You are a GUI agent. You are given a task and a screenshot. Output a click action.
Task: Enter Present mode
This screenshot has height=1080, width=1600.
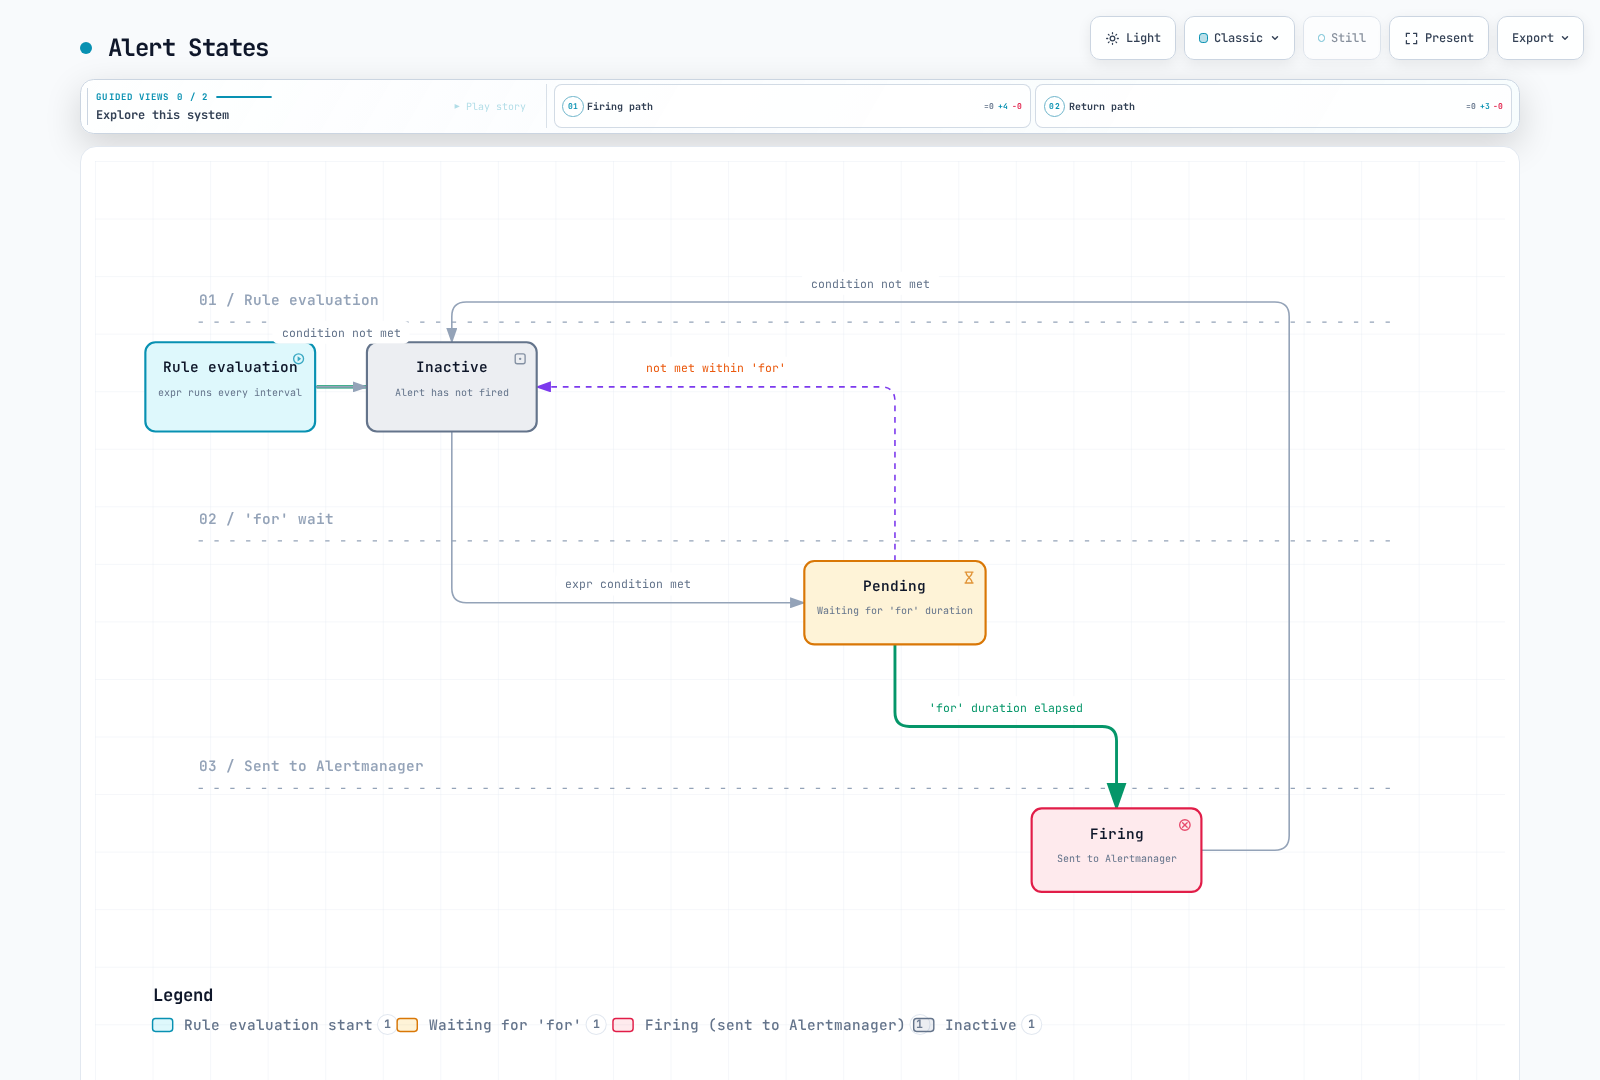1439,38
